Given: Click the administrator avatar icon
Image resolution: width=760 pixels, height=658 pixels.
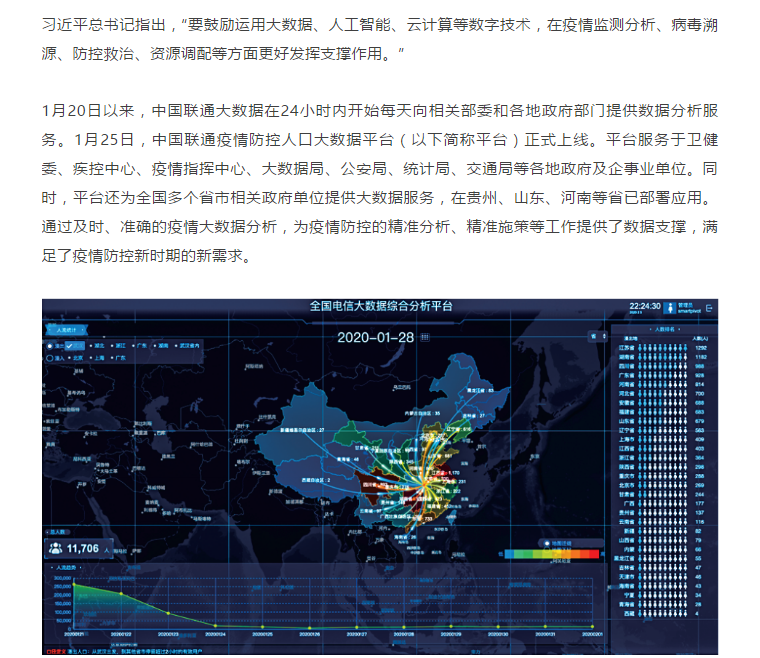Looking at the screenshot, I should click(670, 308).
